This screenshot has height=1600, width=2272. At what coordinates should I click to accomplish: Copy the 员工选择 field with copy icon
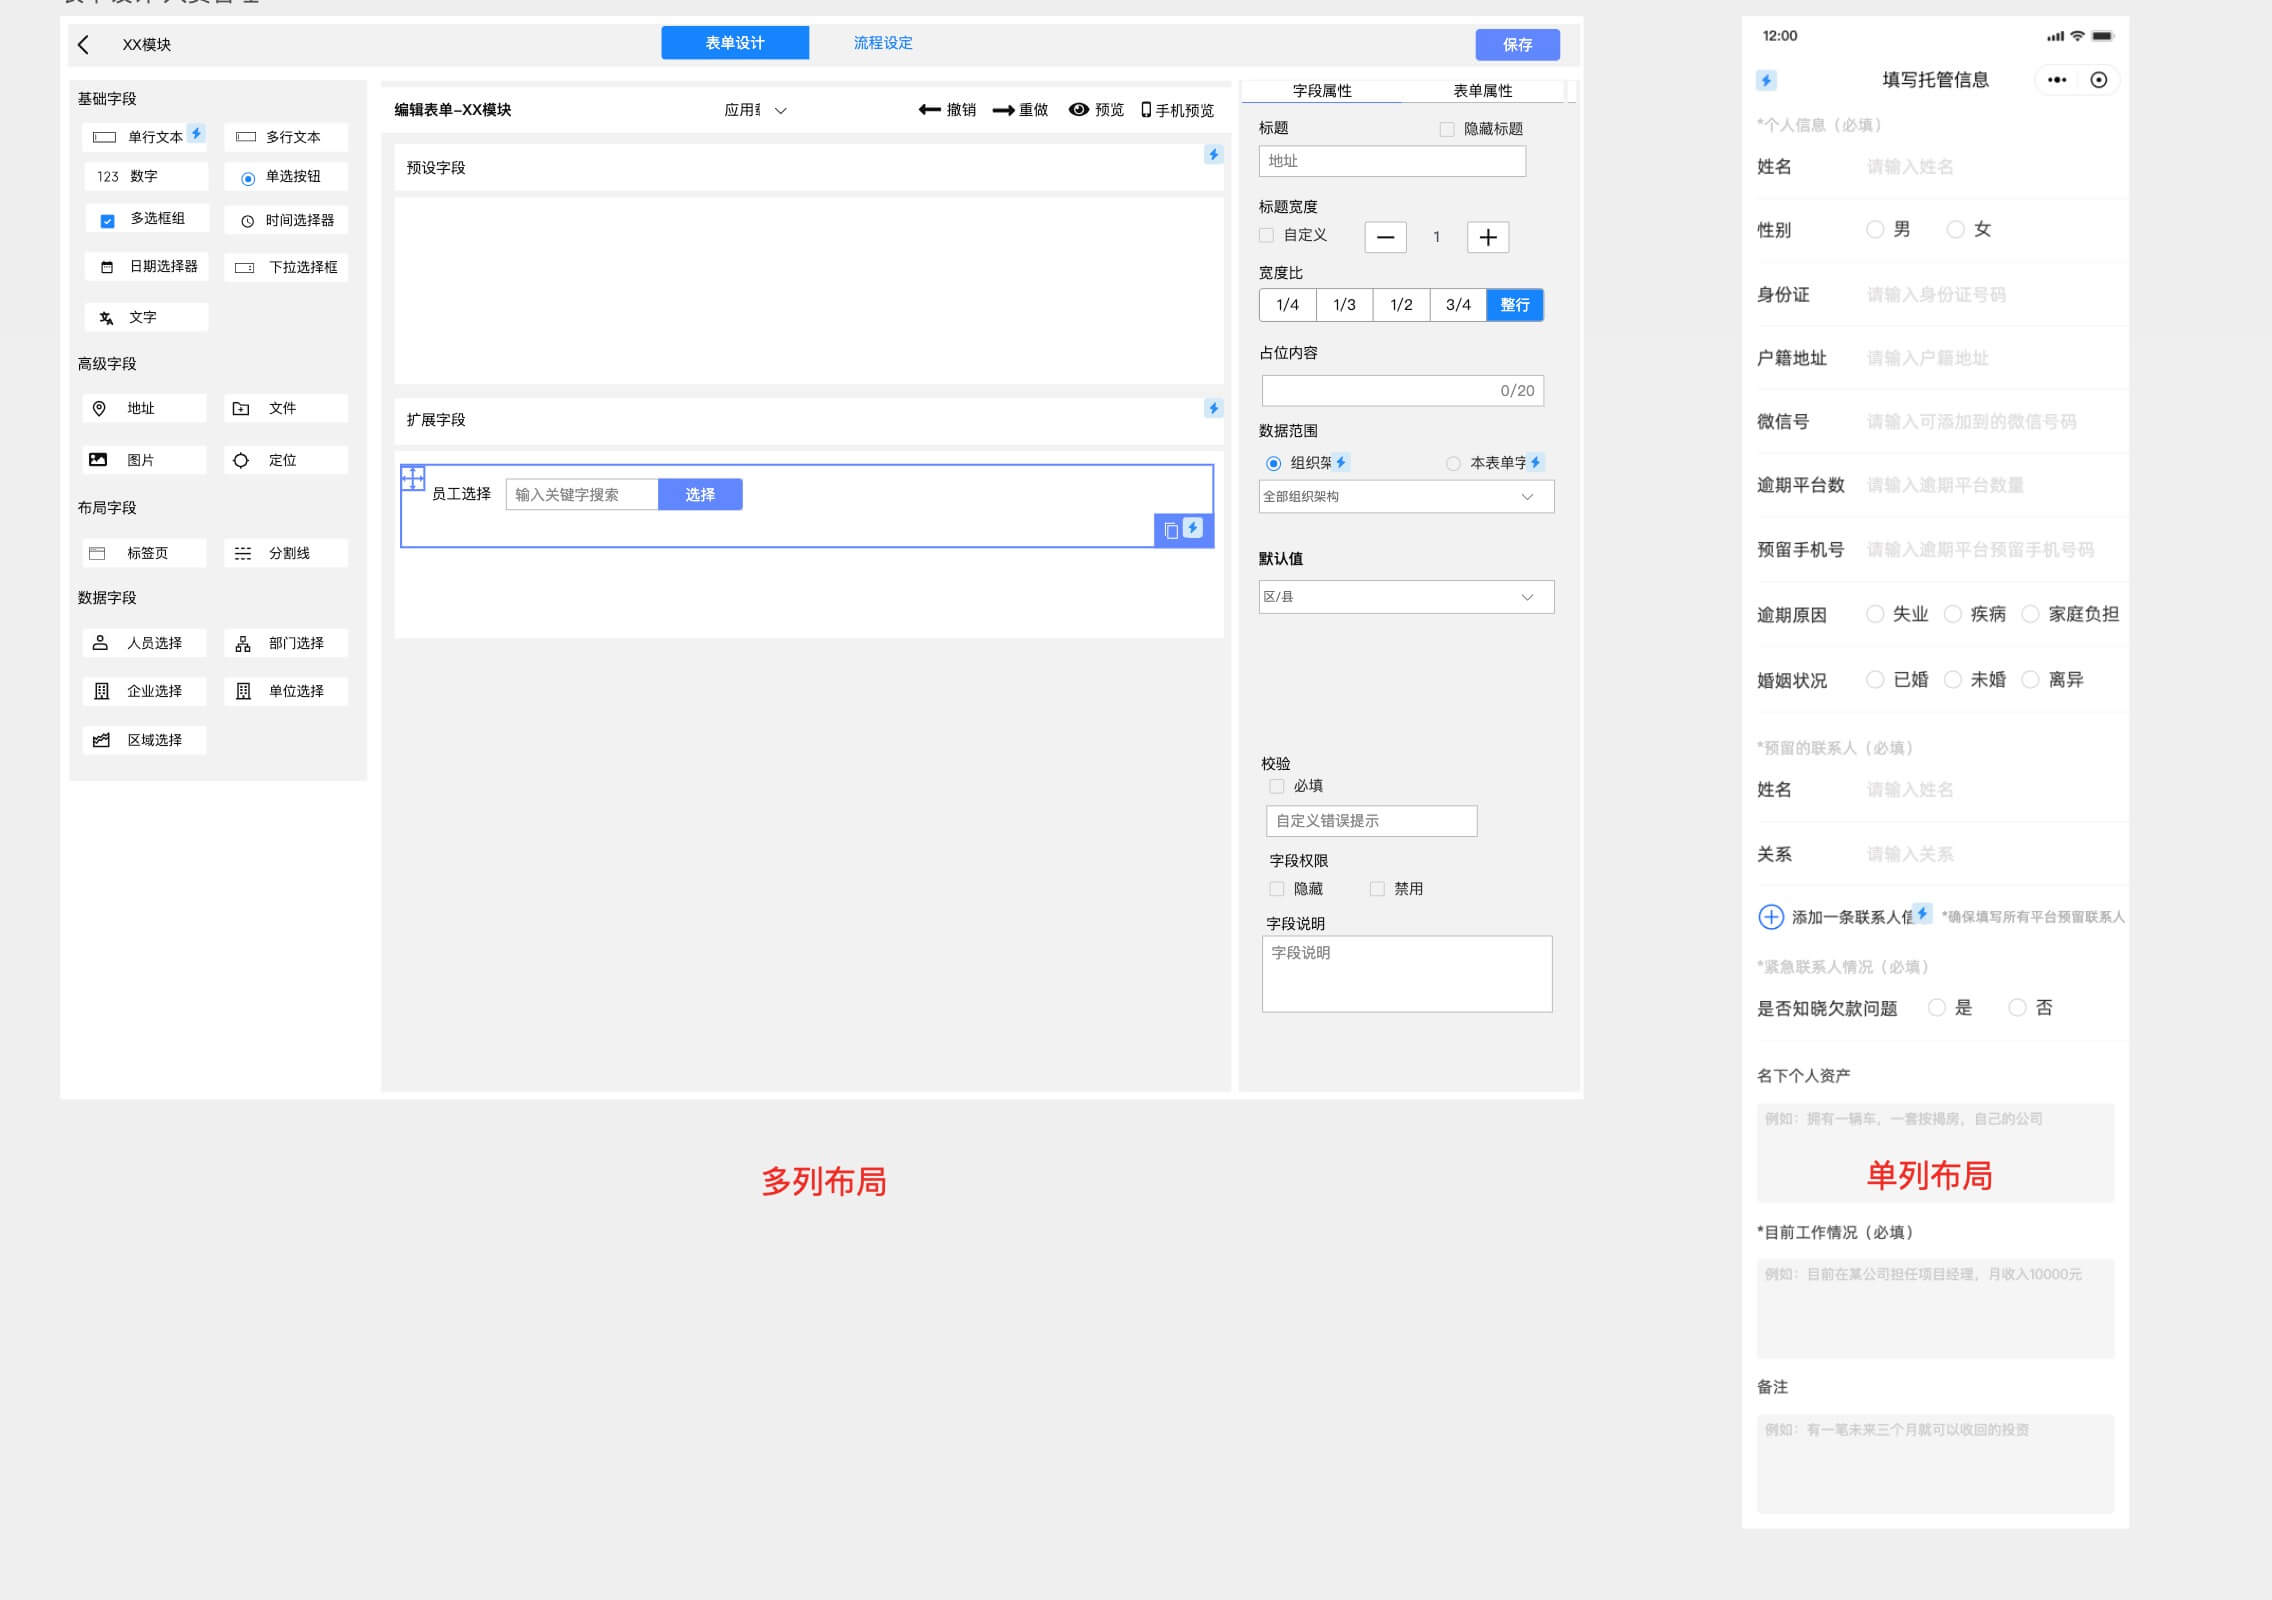point(1171,531)
